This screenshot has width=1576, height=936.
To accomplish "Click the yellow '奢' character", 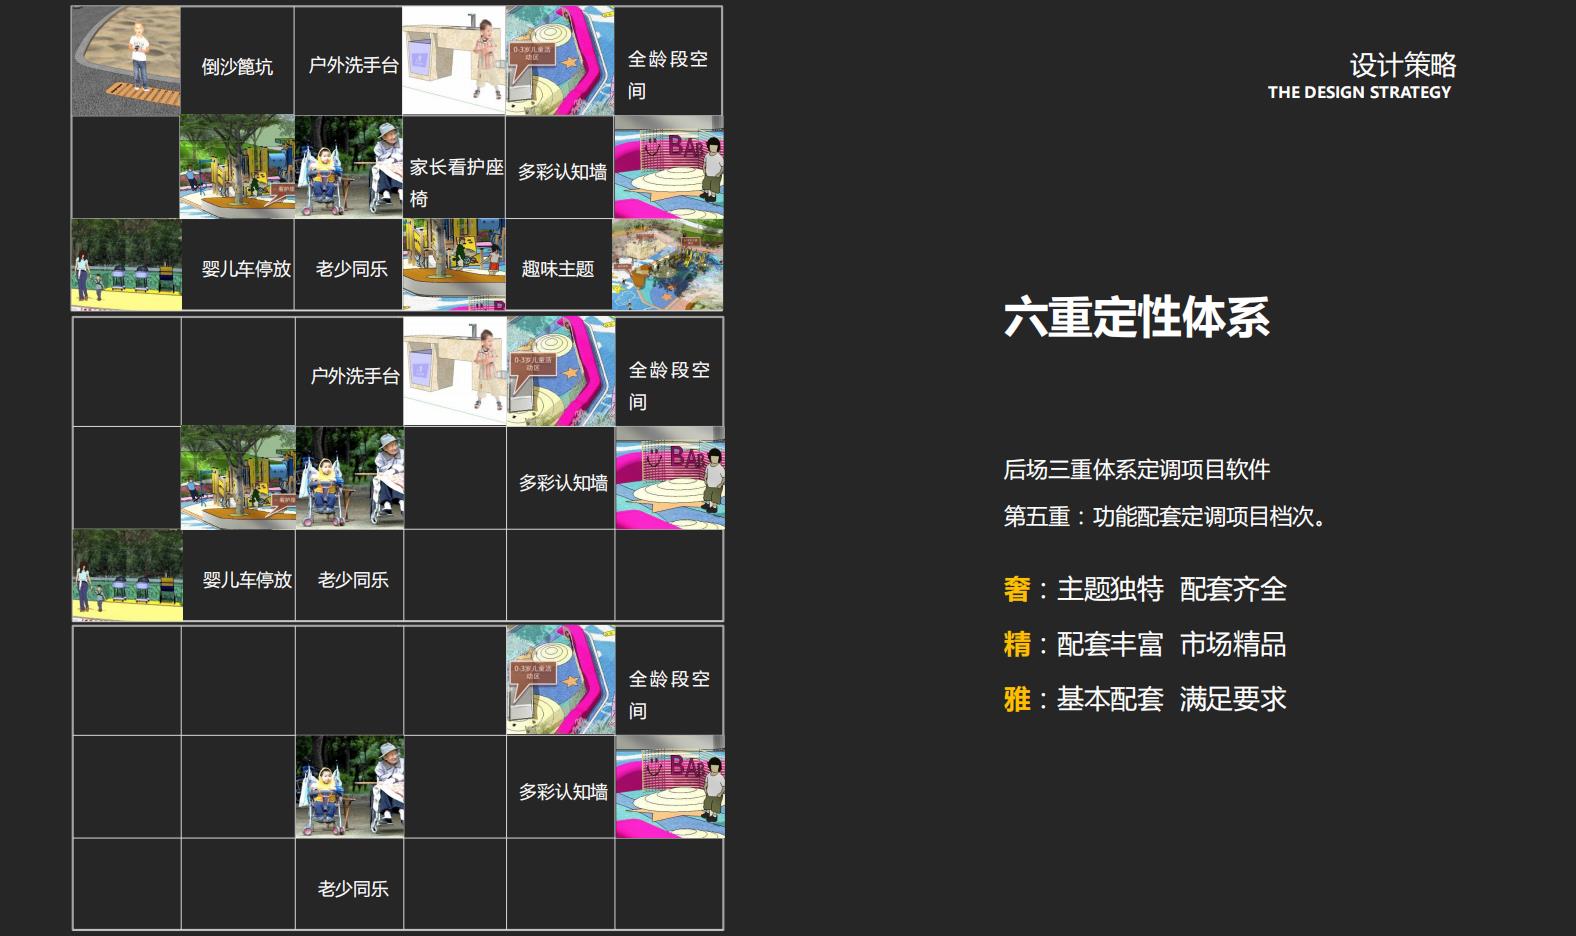I will coord(1017,589).
